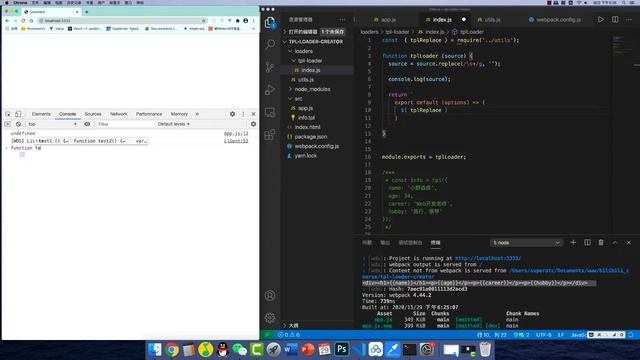Open VS Code Search view icon

270,44
